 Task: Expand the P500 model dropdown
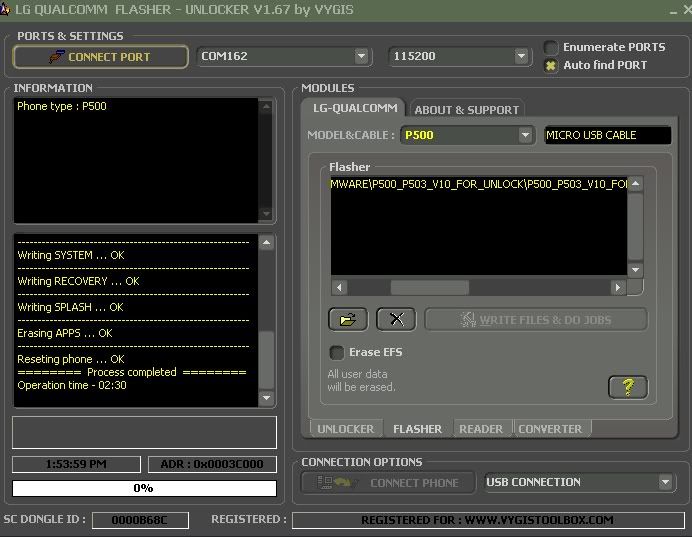(x=525, y=135)
